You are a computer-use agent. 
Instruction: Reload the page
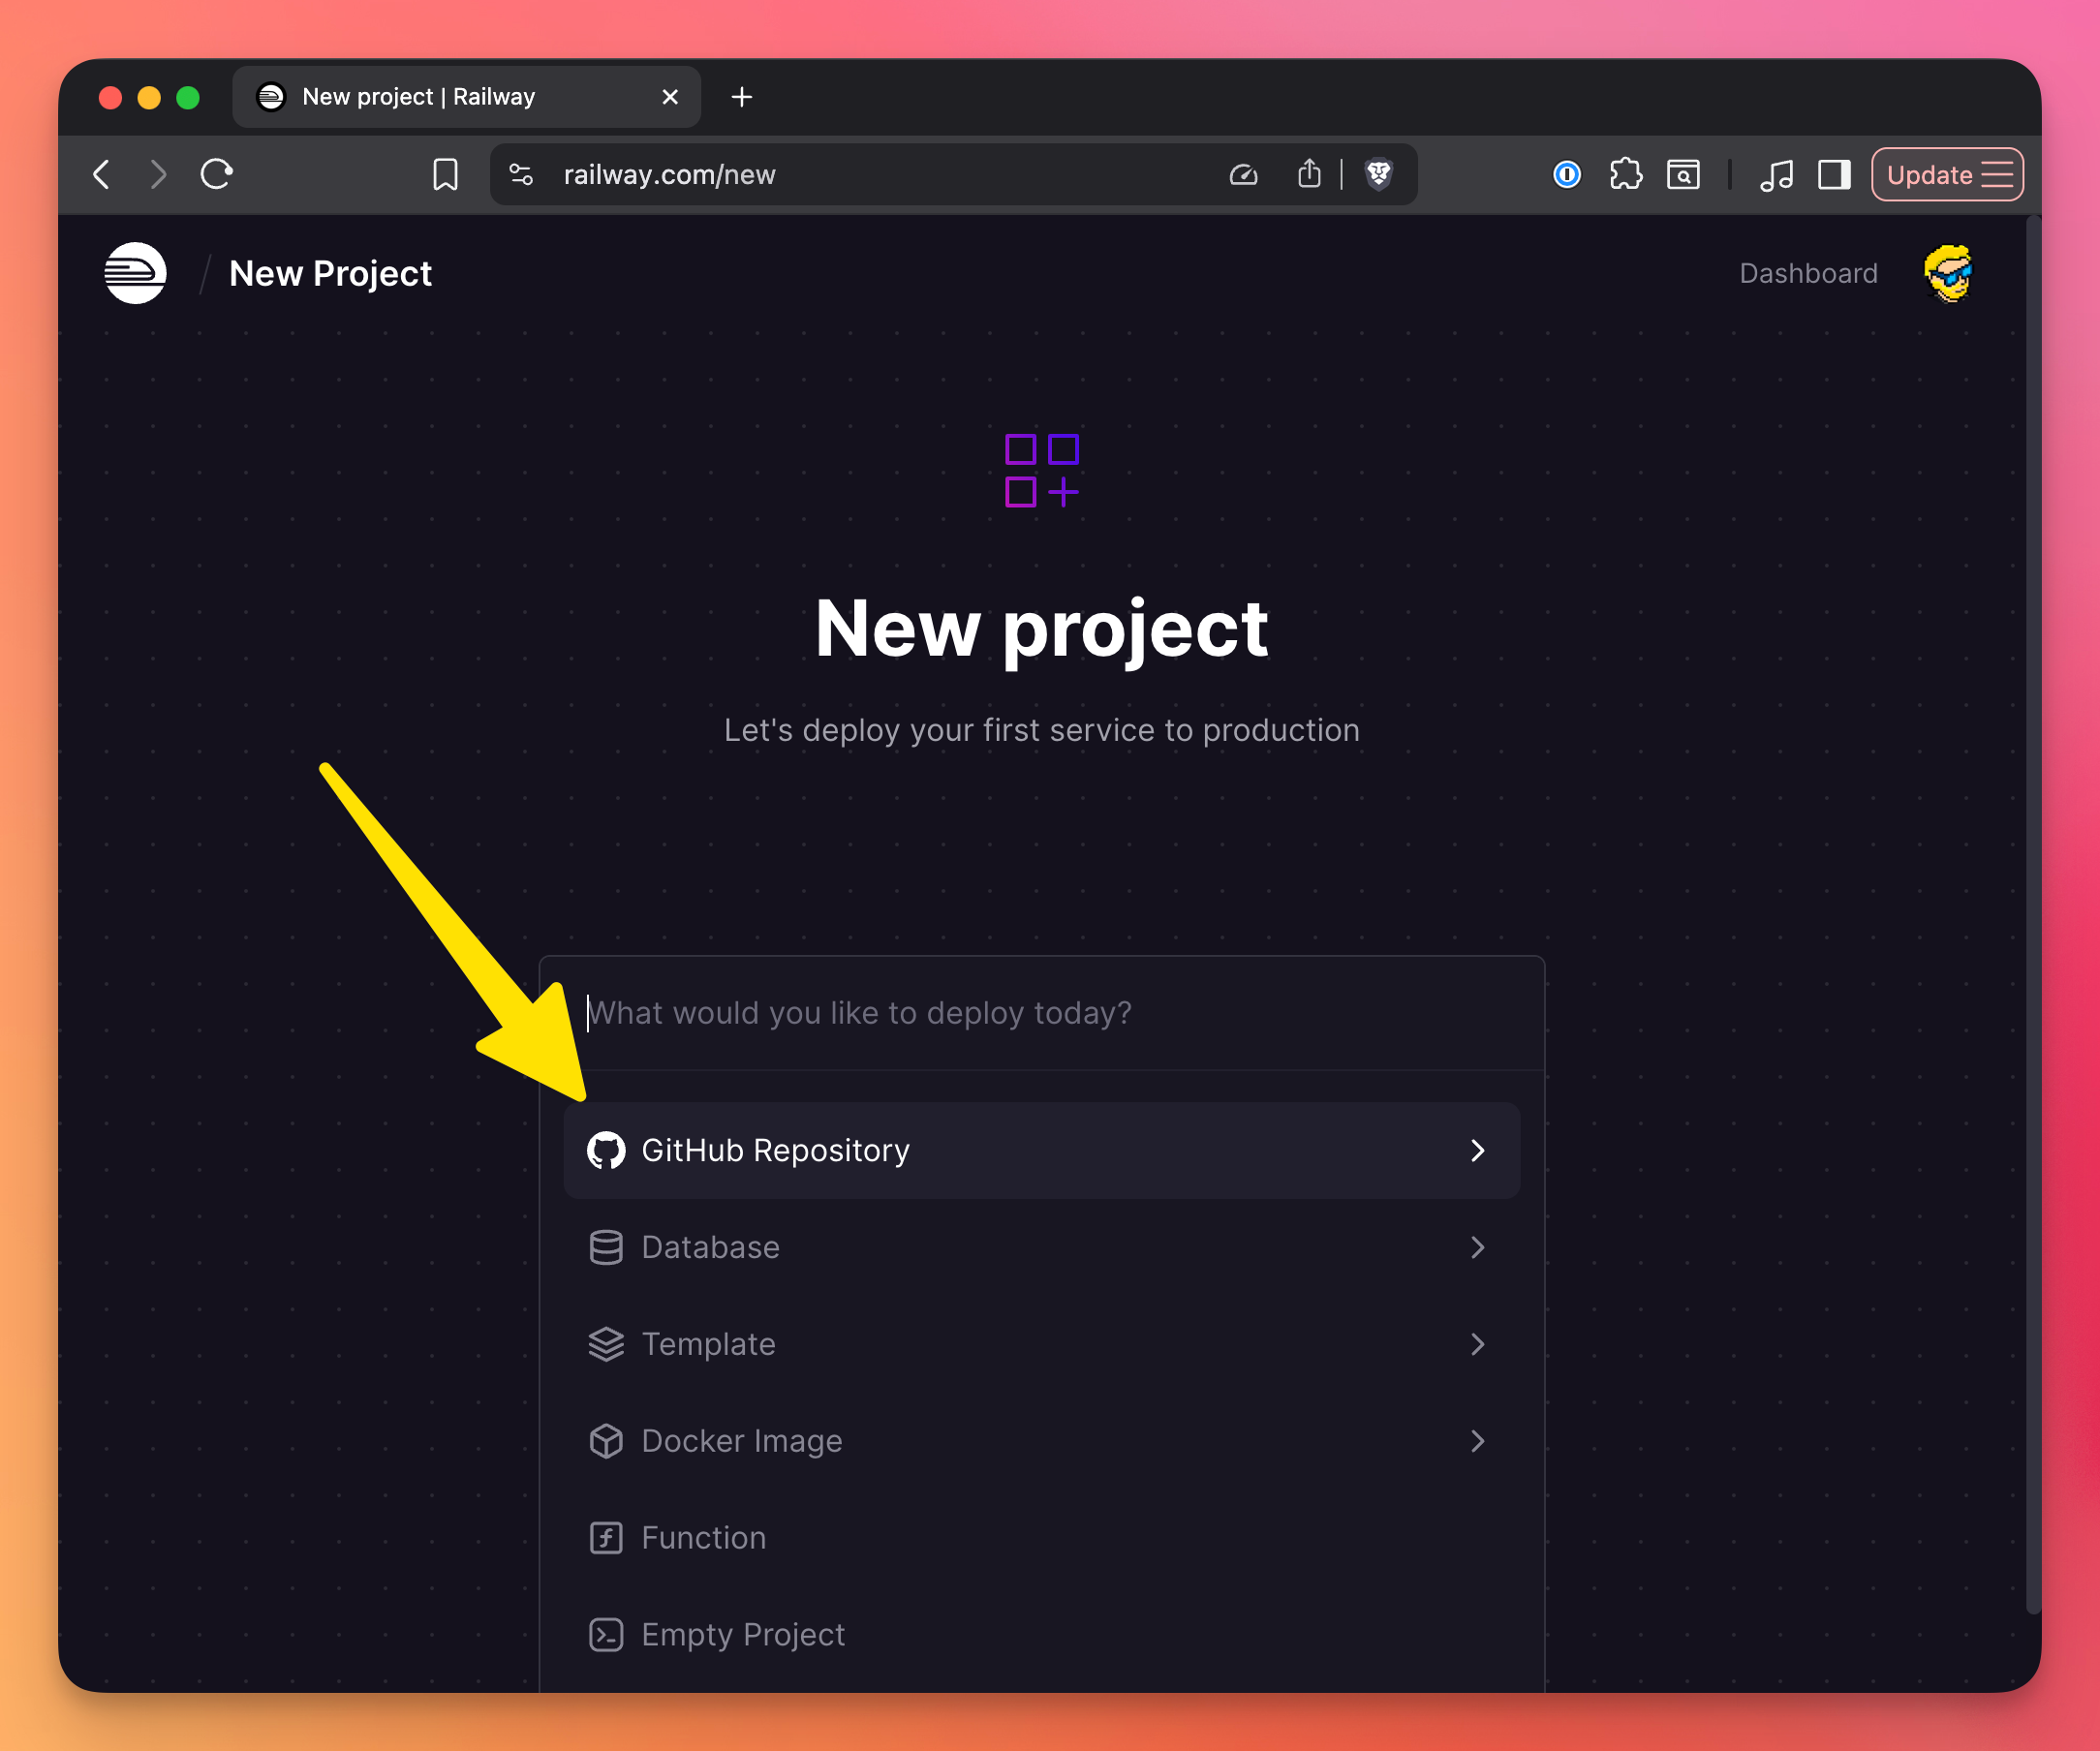tap(217, 175)
